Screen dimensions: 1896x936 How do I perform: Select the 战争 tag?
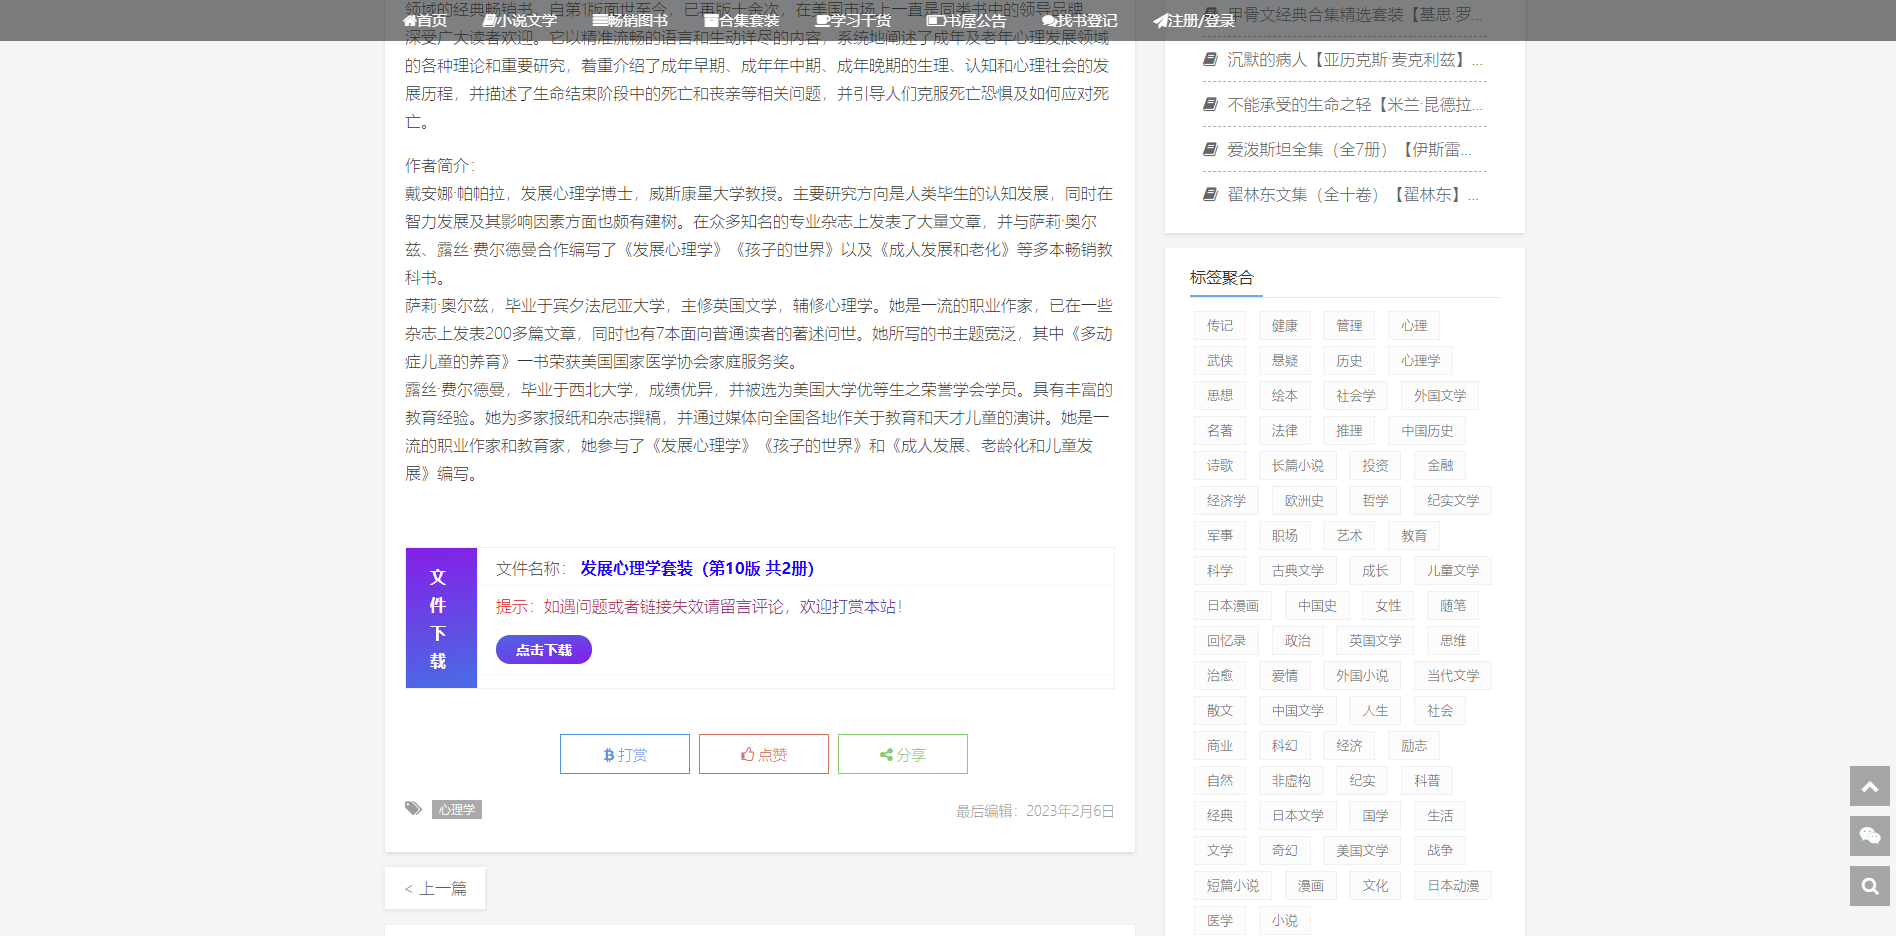pos(1440,851)
